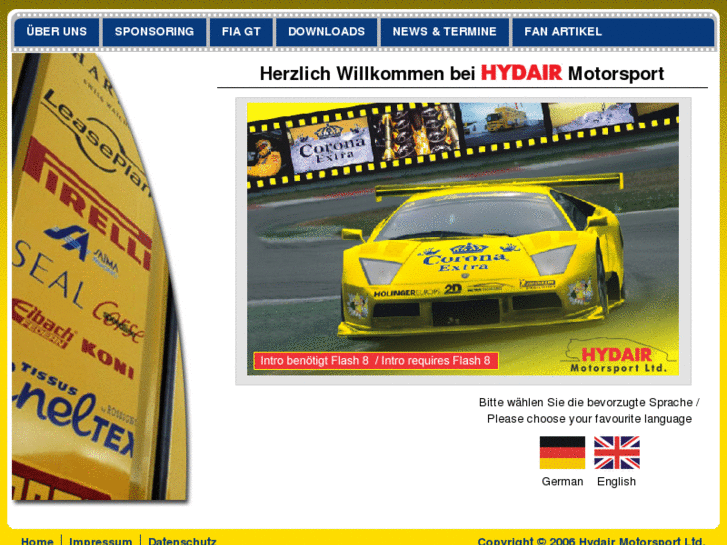Open the SPONSORING navigation item
This screenshot has height=545, width=727.
(154, 32)
